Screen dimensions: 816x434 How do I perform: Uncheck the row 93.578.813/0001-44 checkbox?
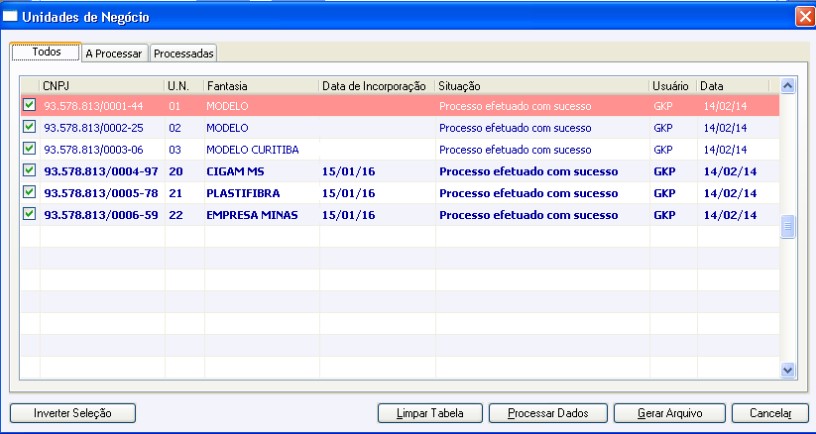(30, 105)
